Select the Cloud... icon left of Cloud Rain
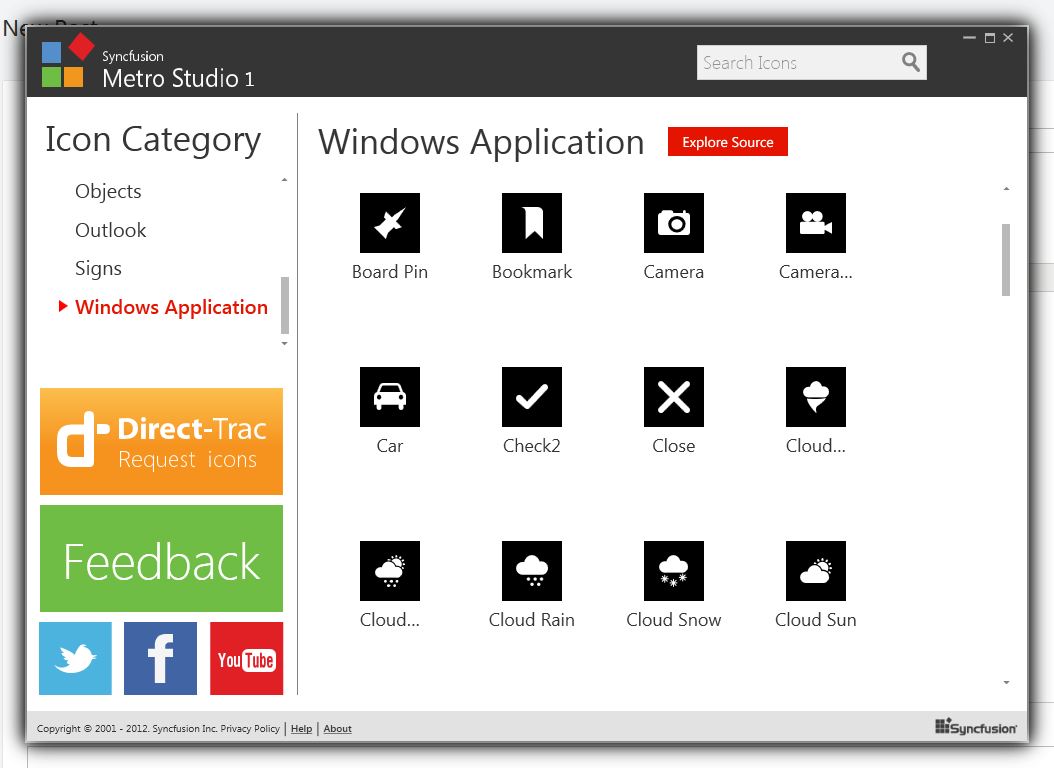The image size is (1054, 768). 390,570
